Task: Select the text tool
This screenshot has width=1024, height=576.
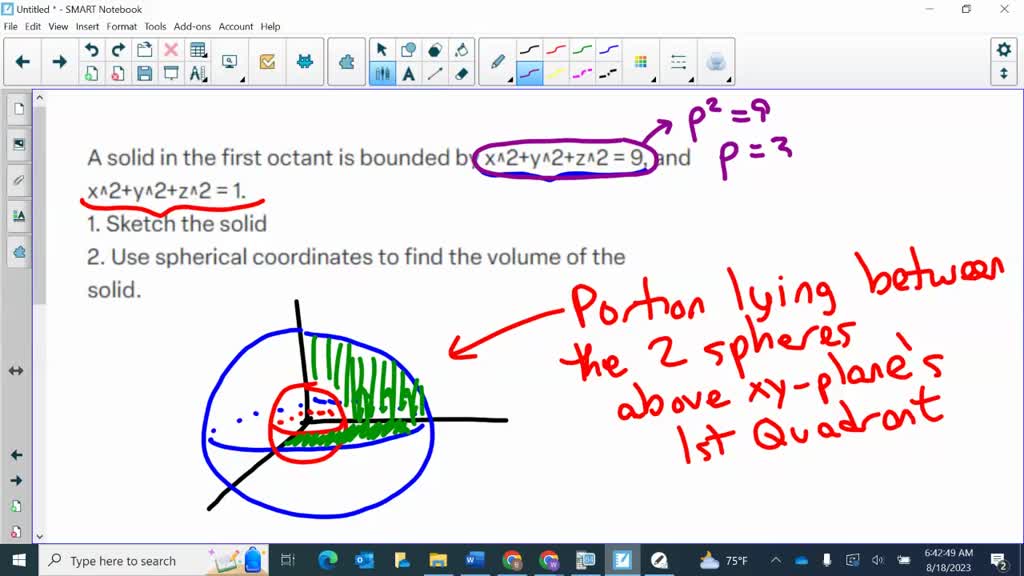Action: [408, 75]
